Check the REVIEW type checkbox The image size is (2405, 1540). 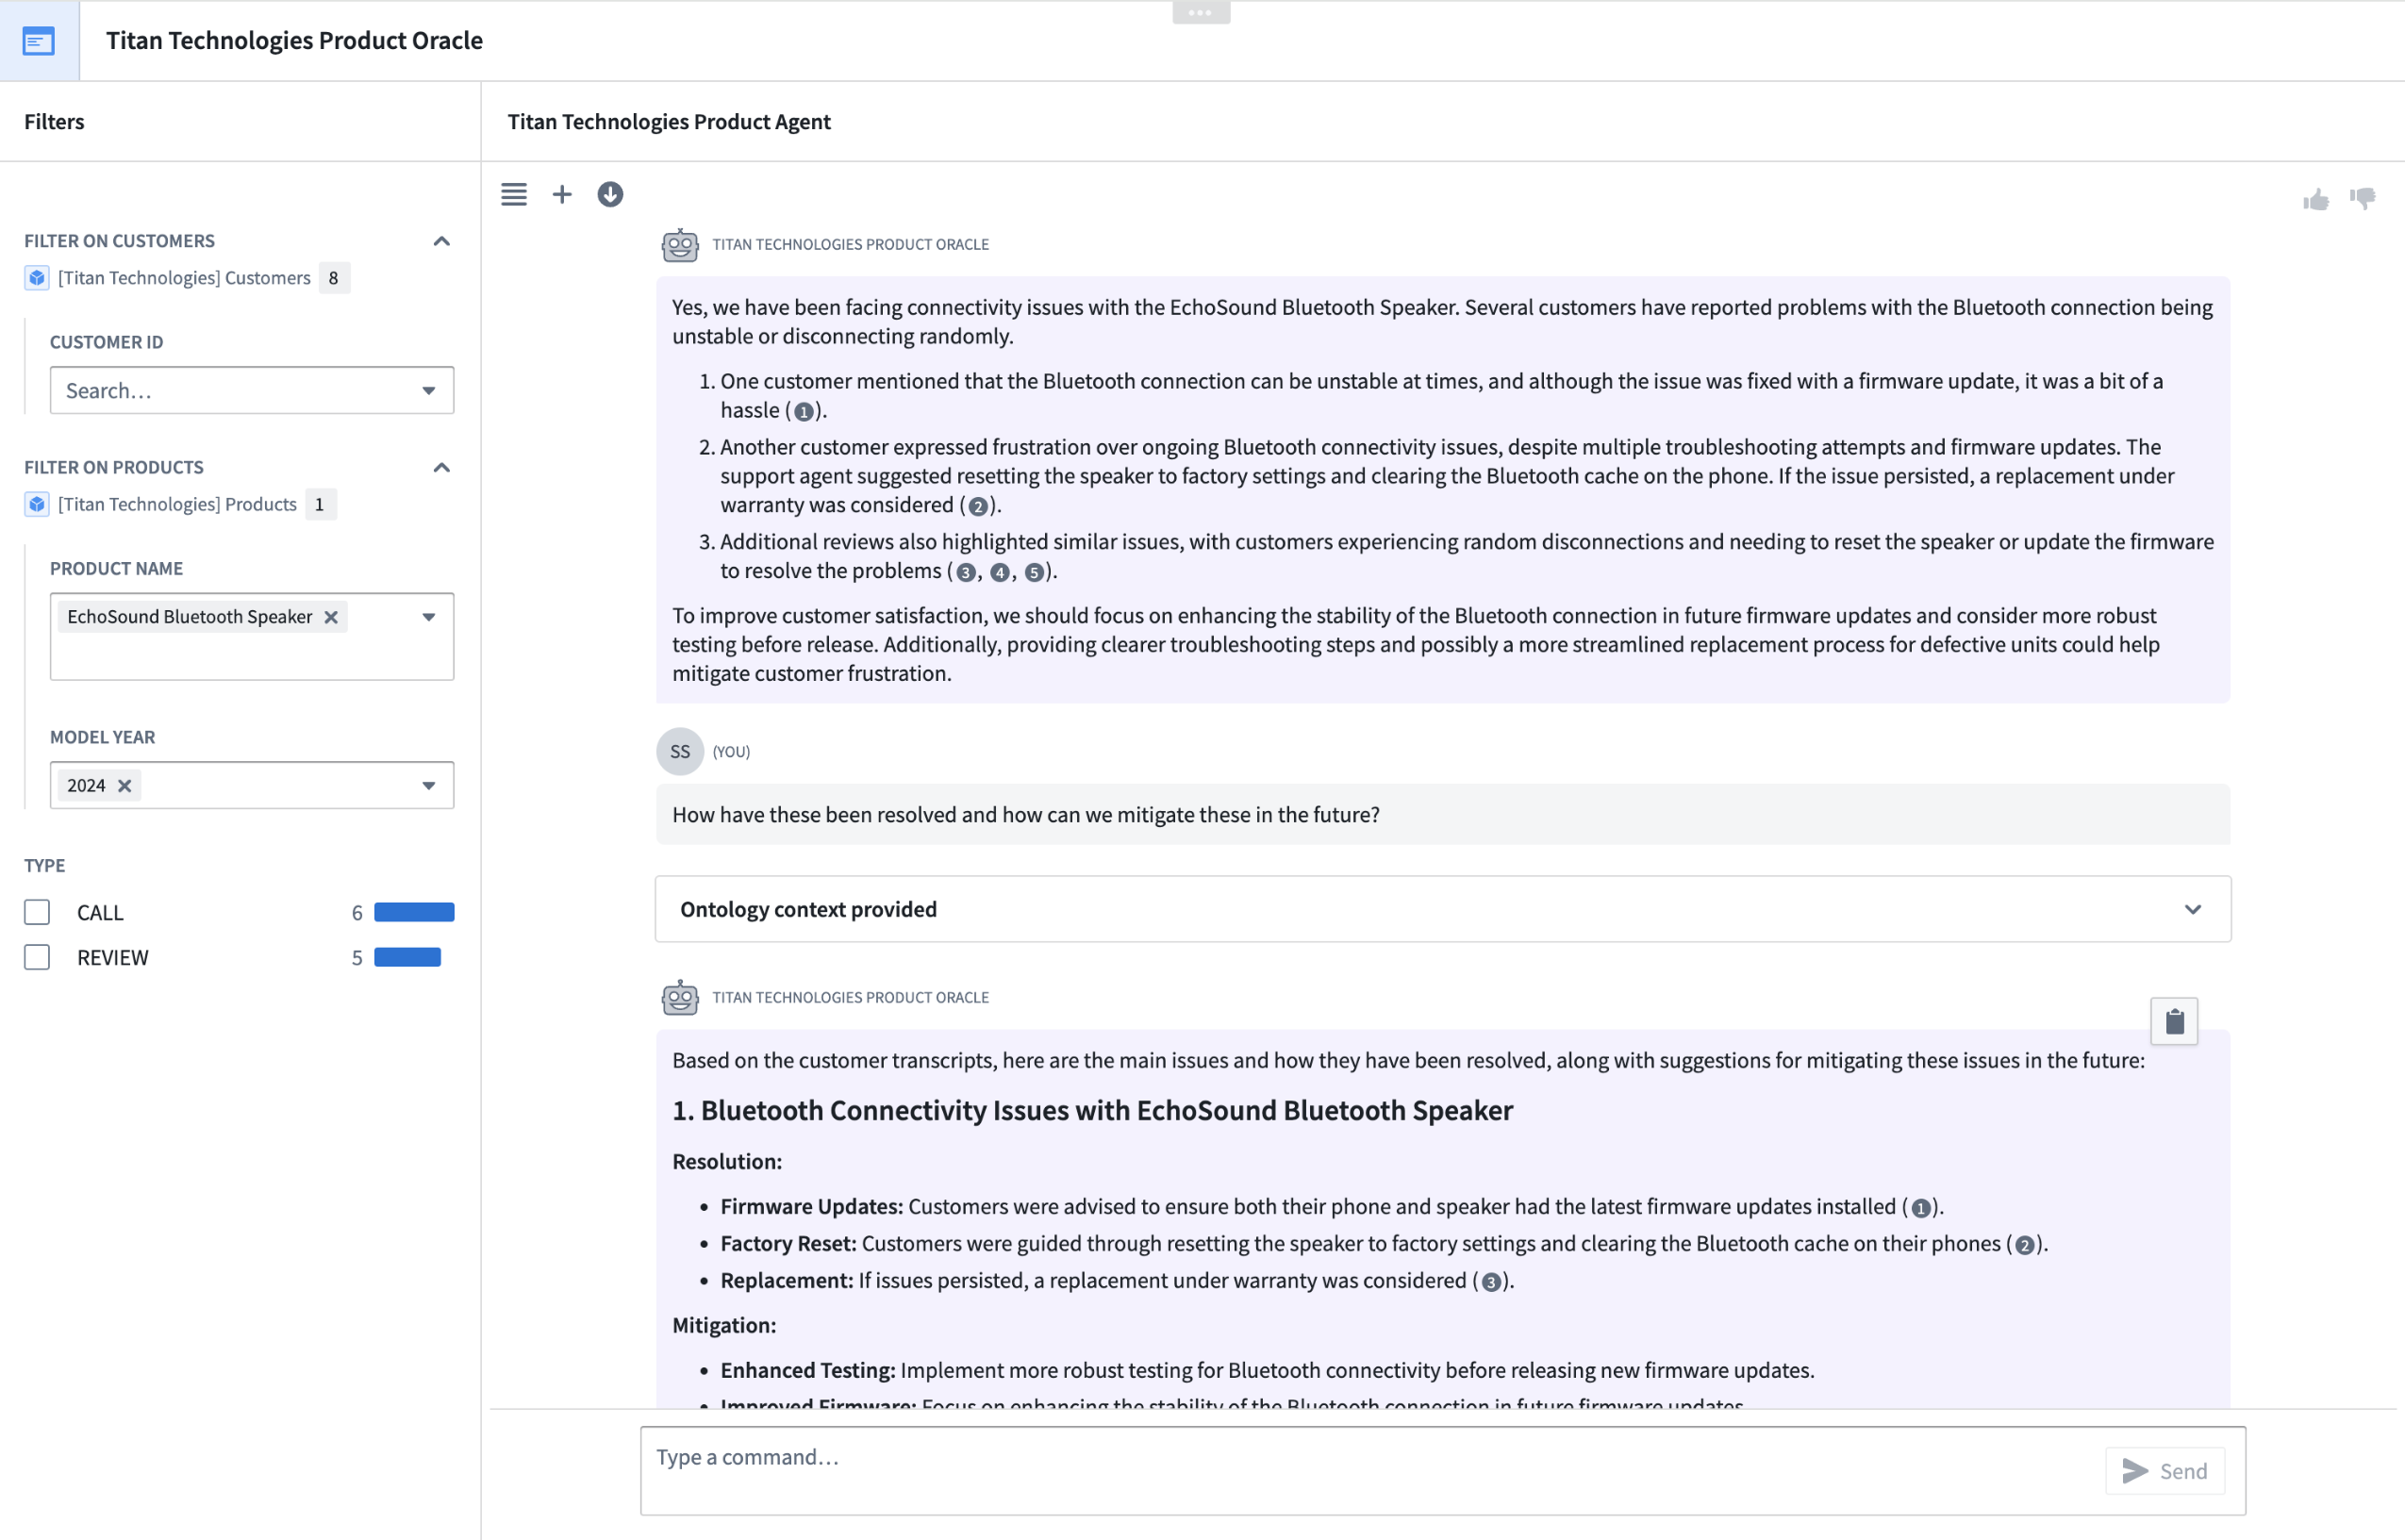tap(37, 957)
